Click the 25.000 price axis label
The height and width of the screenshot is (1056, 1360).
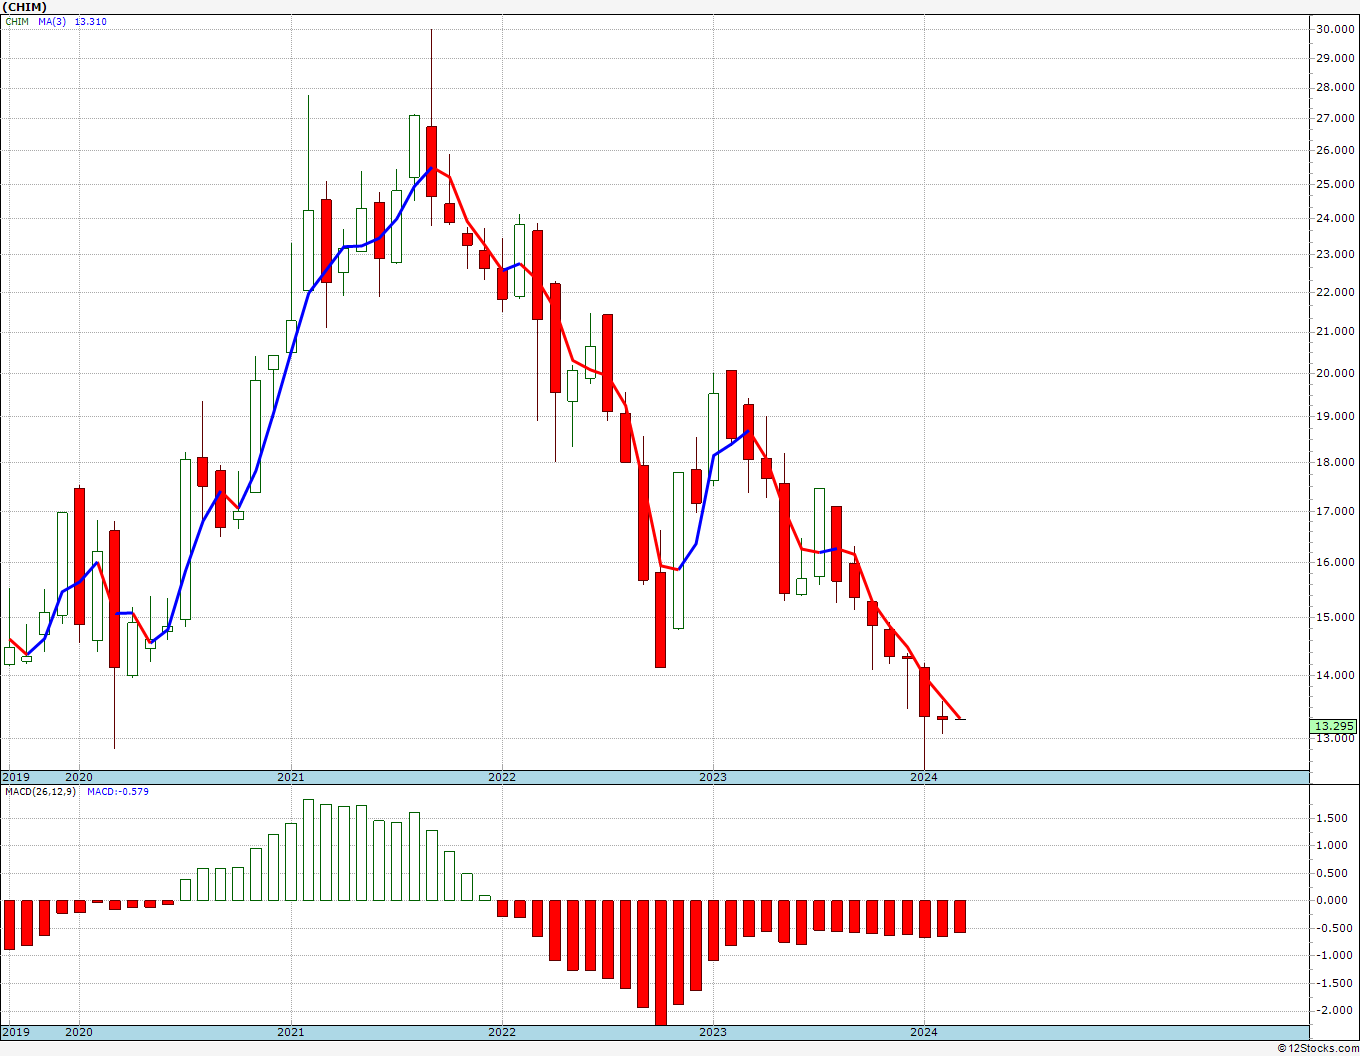(x=1336, y=184)
